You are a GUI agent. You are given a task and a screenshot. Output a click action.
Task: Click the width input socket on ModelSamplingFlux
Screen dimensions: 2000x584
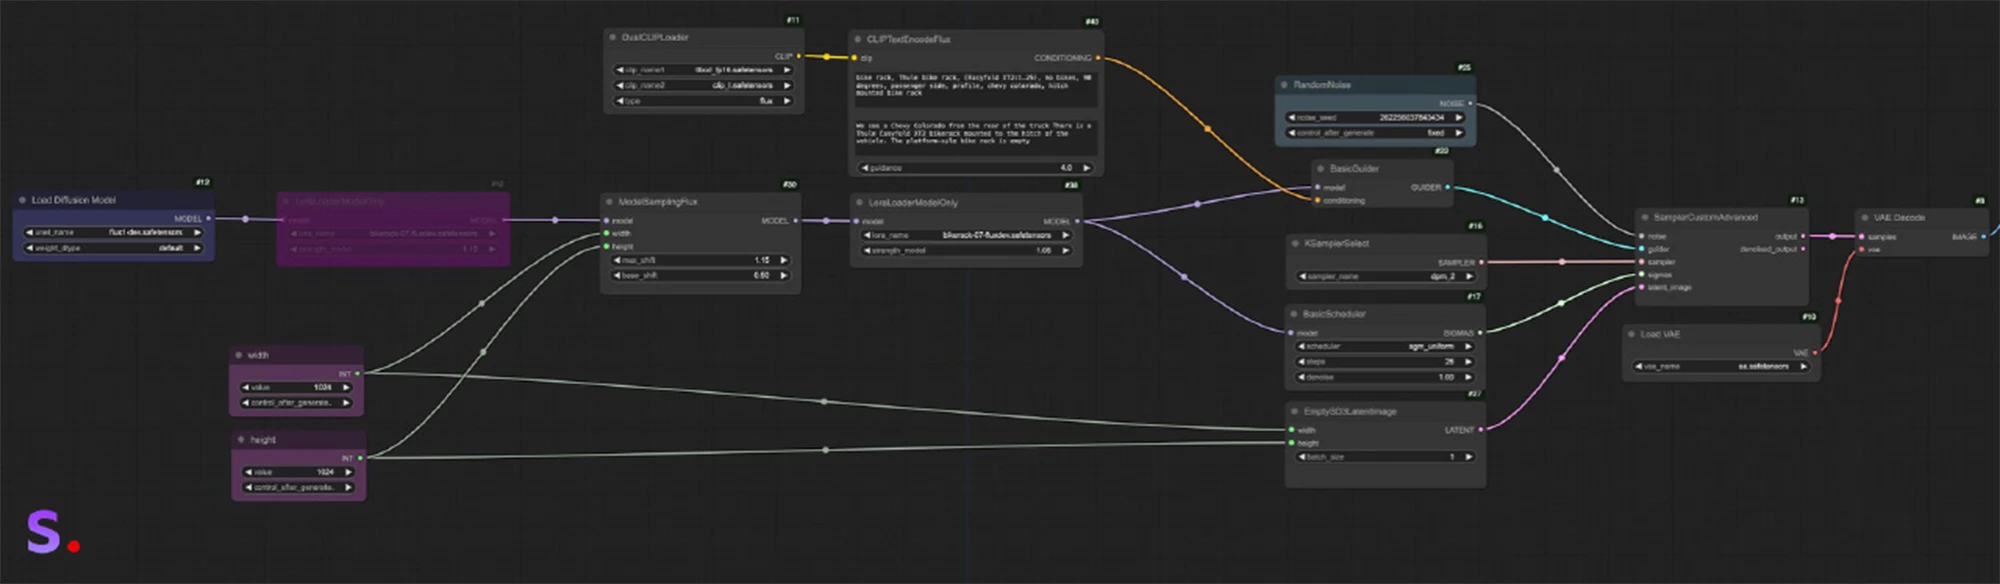point(606,233)
